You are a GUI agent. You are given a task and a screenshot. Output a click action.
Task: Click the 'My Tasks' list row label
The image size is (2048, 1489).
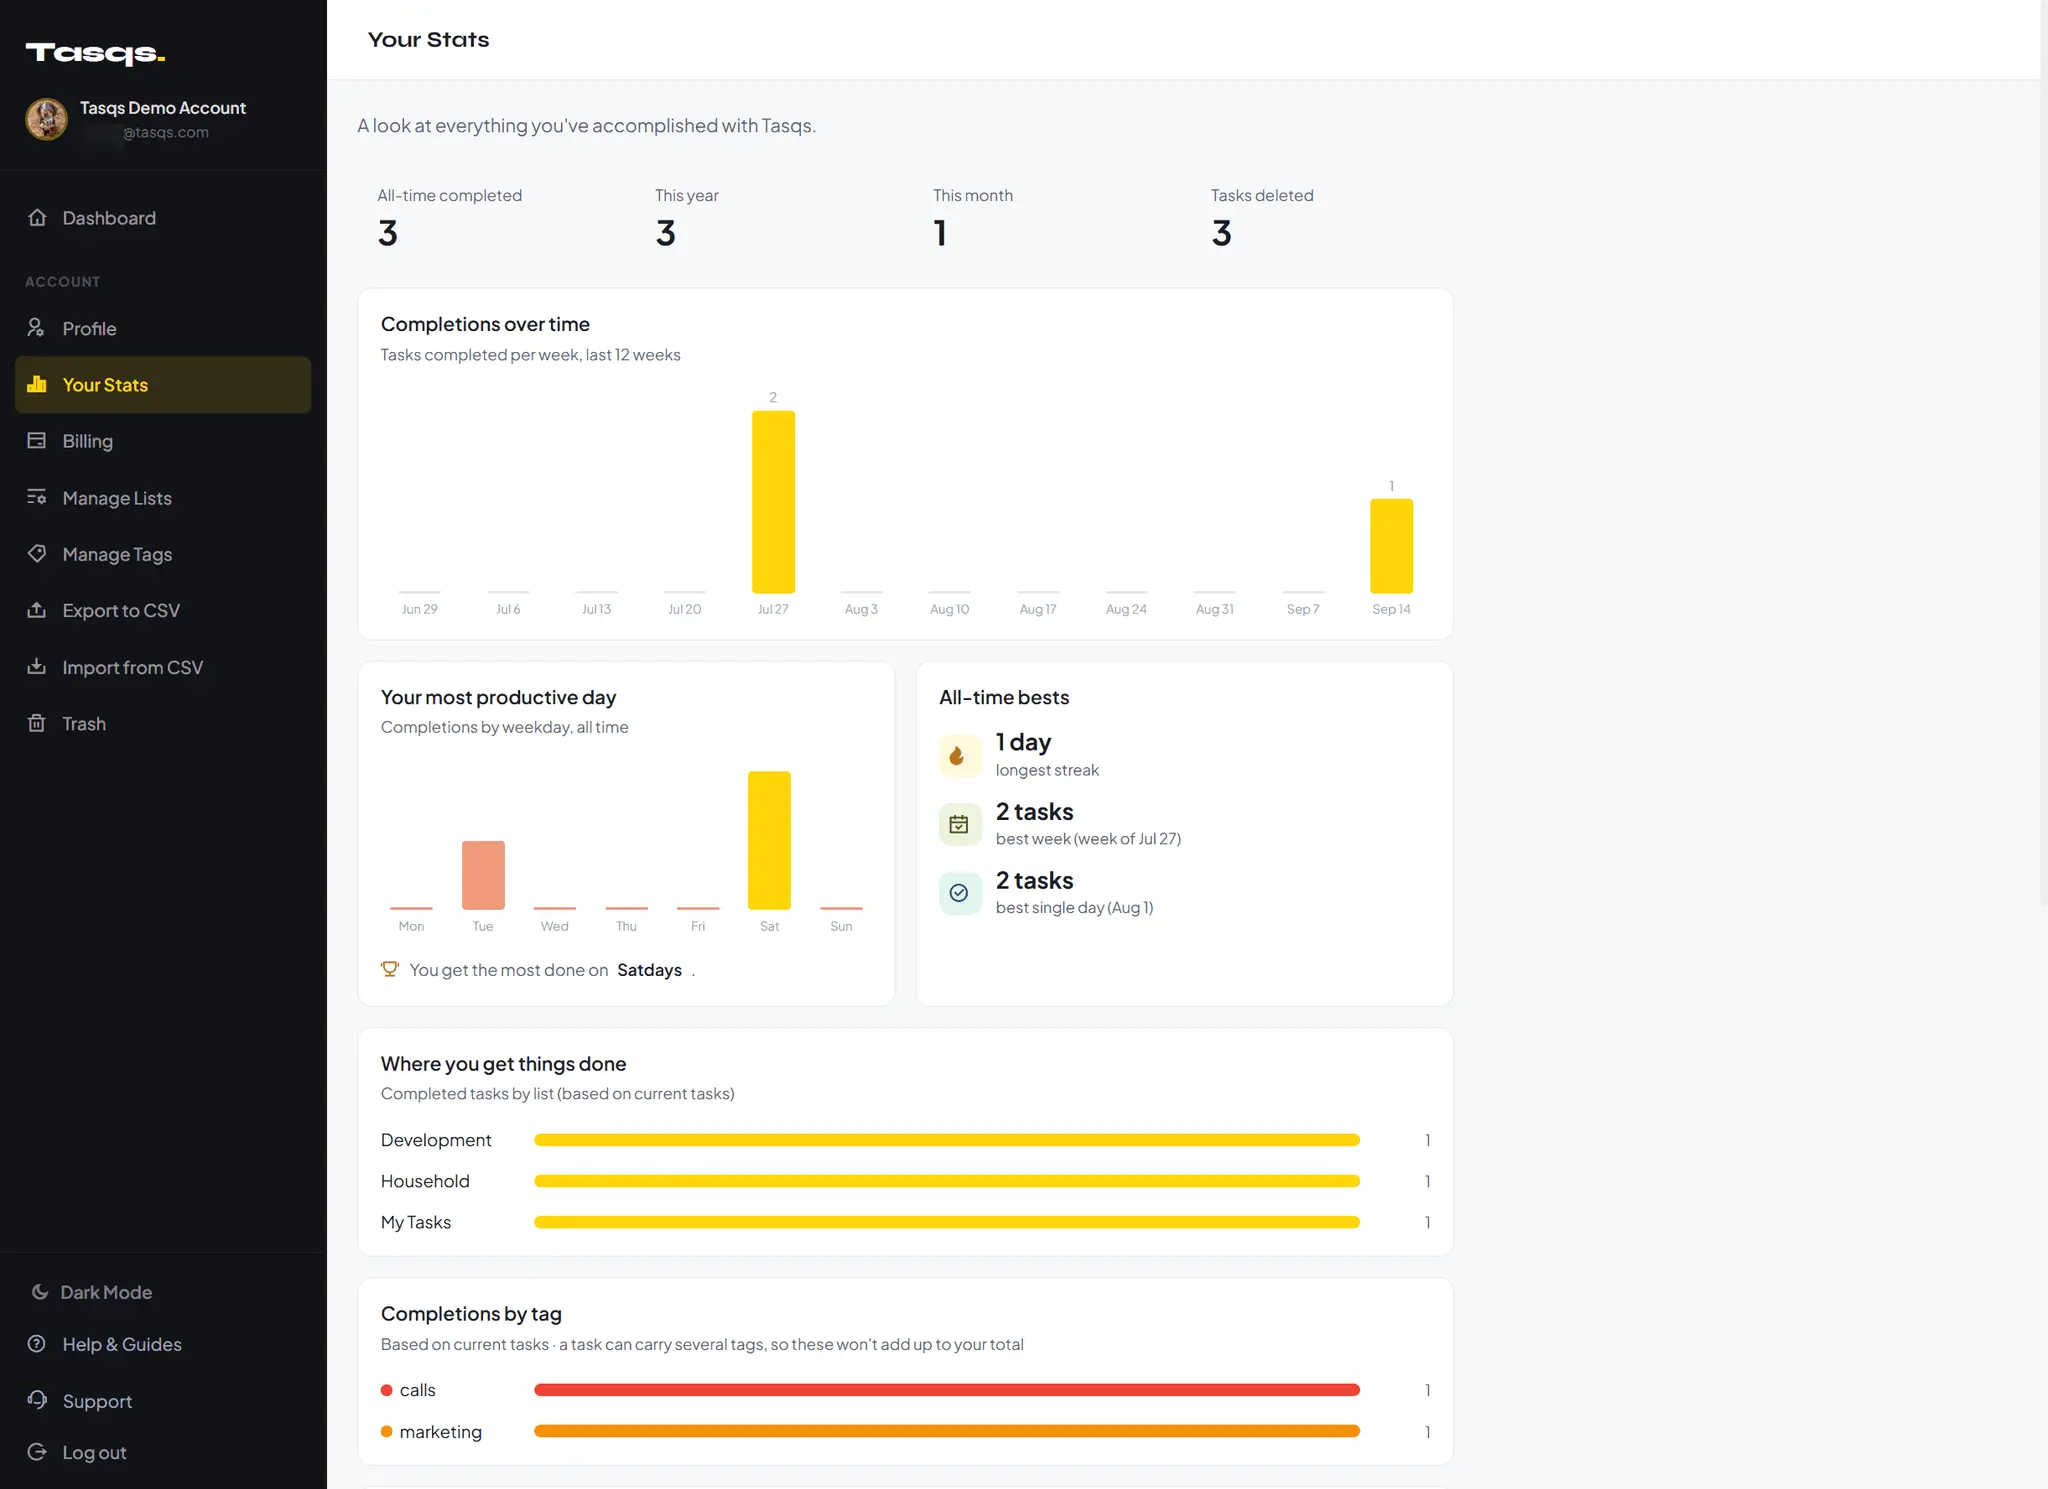(416, 1222)
